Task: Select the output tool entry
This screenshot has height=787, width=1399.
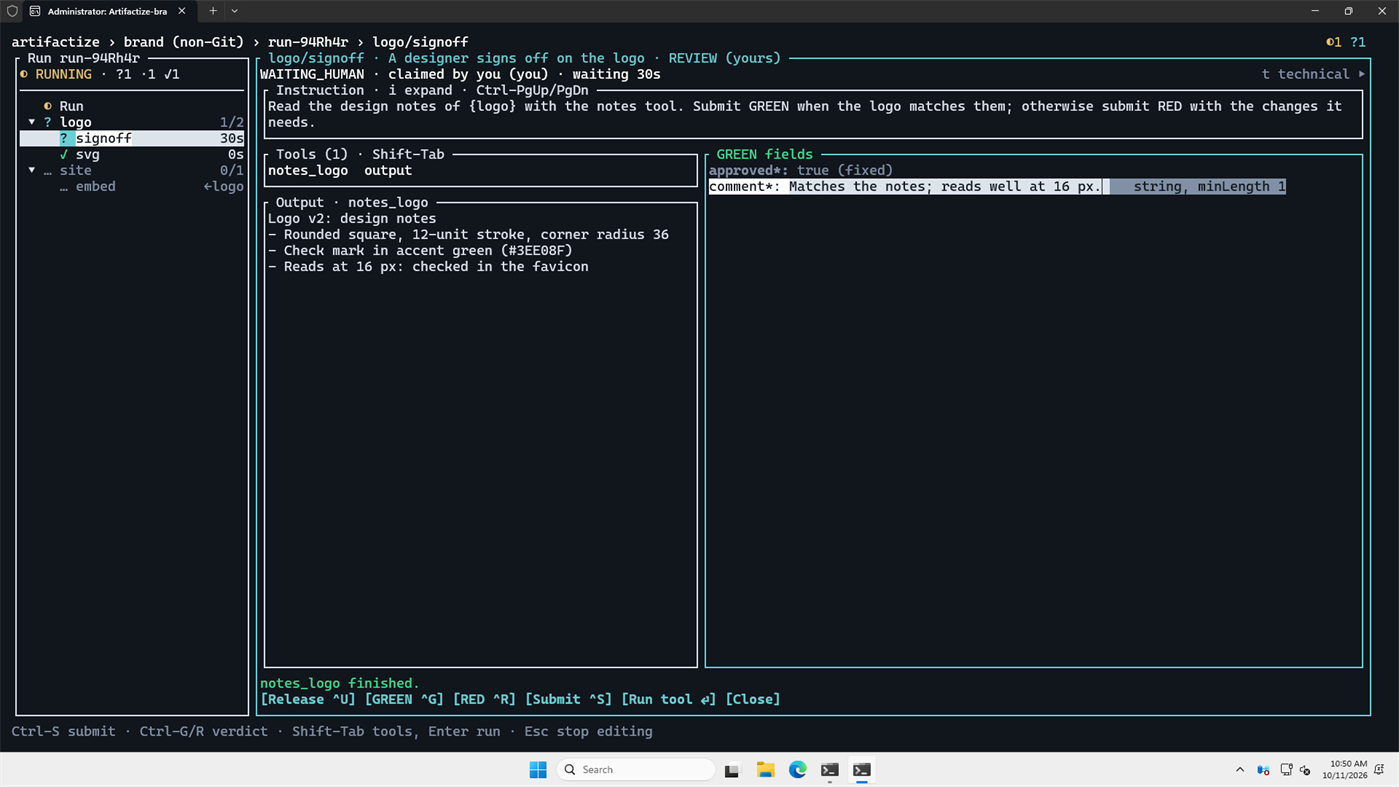Action: [388, 170]
